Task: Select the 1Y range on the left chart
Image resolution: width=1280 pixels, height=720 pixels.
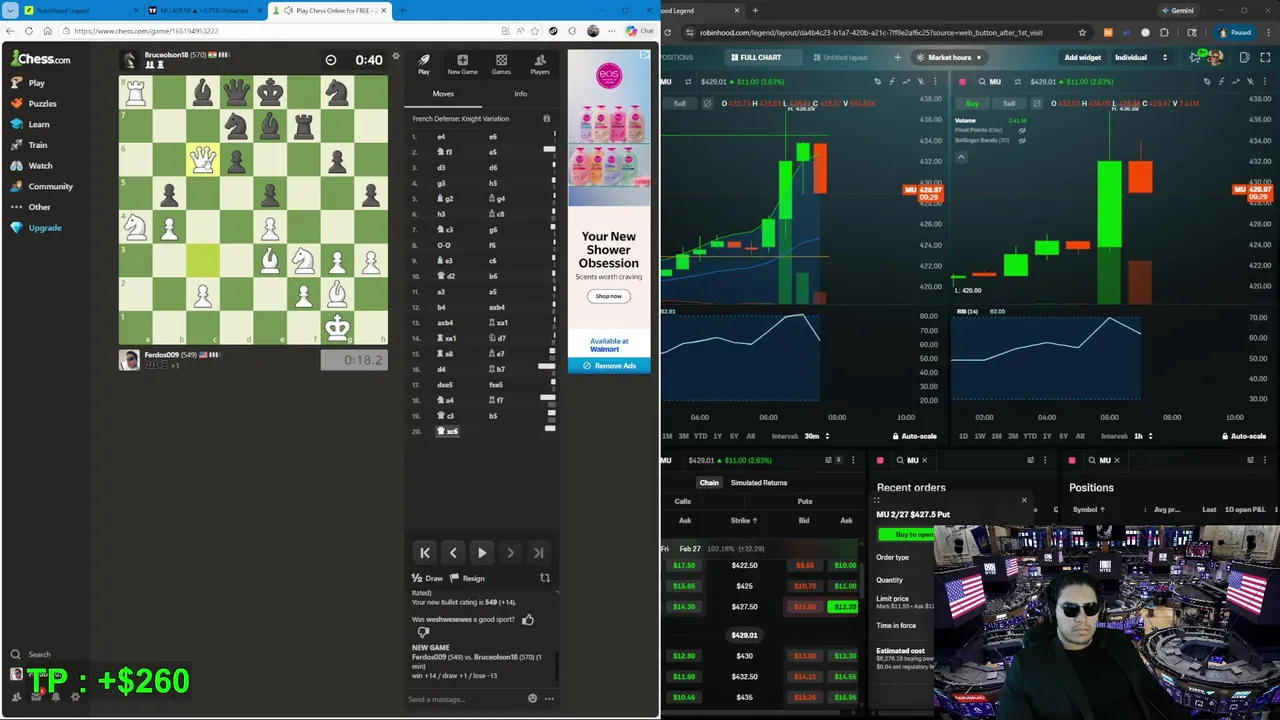Action: 716,436
